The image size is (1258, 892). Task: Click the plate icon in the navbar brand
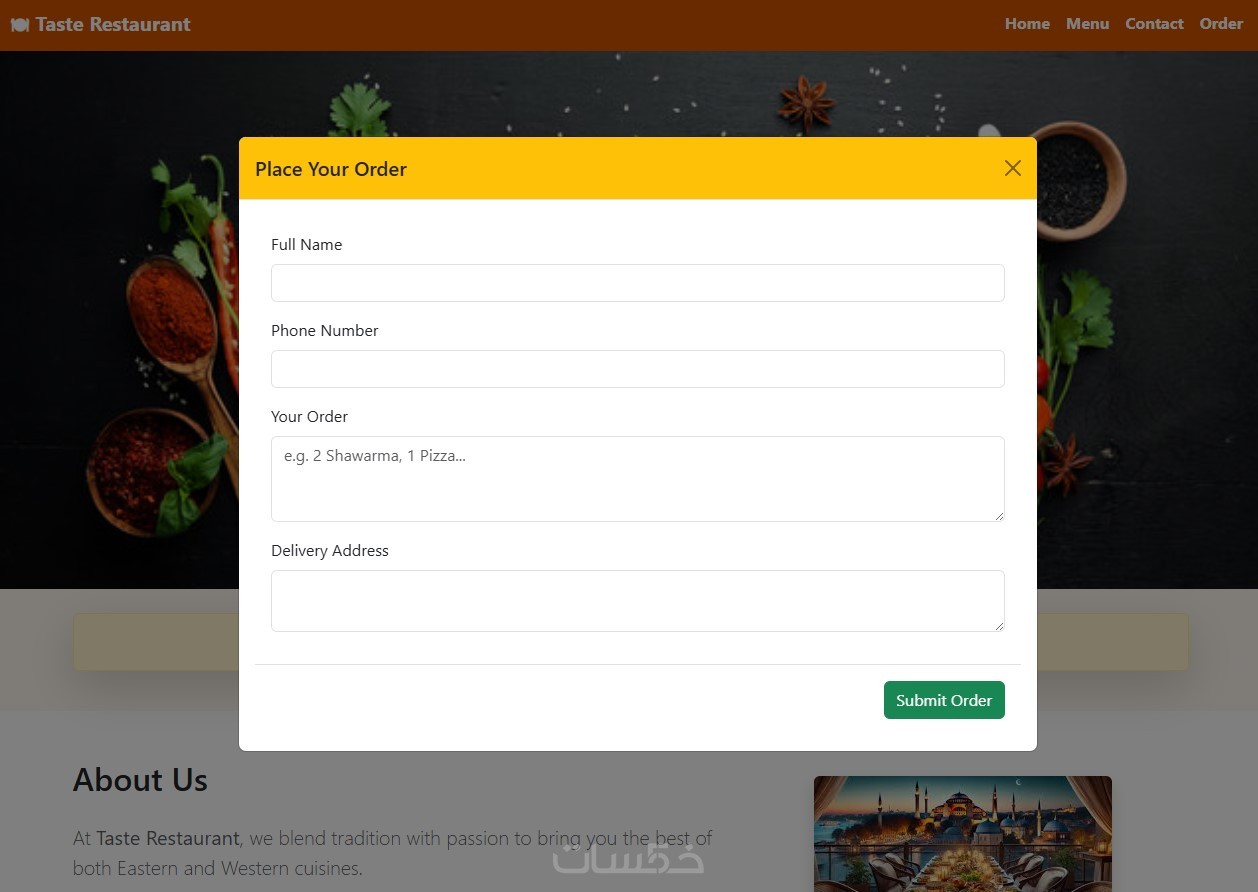coord(20,24)
